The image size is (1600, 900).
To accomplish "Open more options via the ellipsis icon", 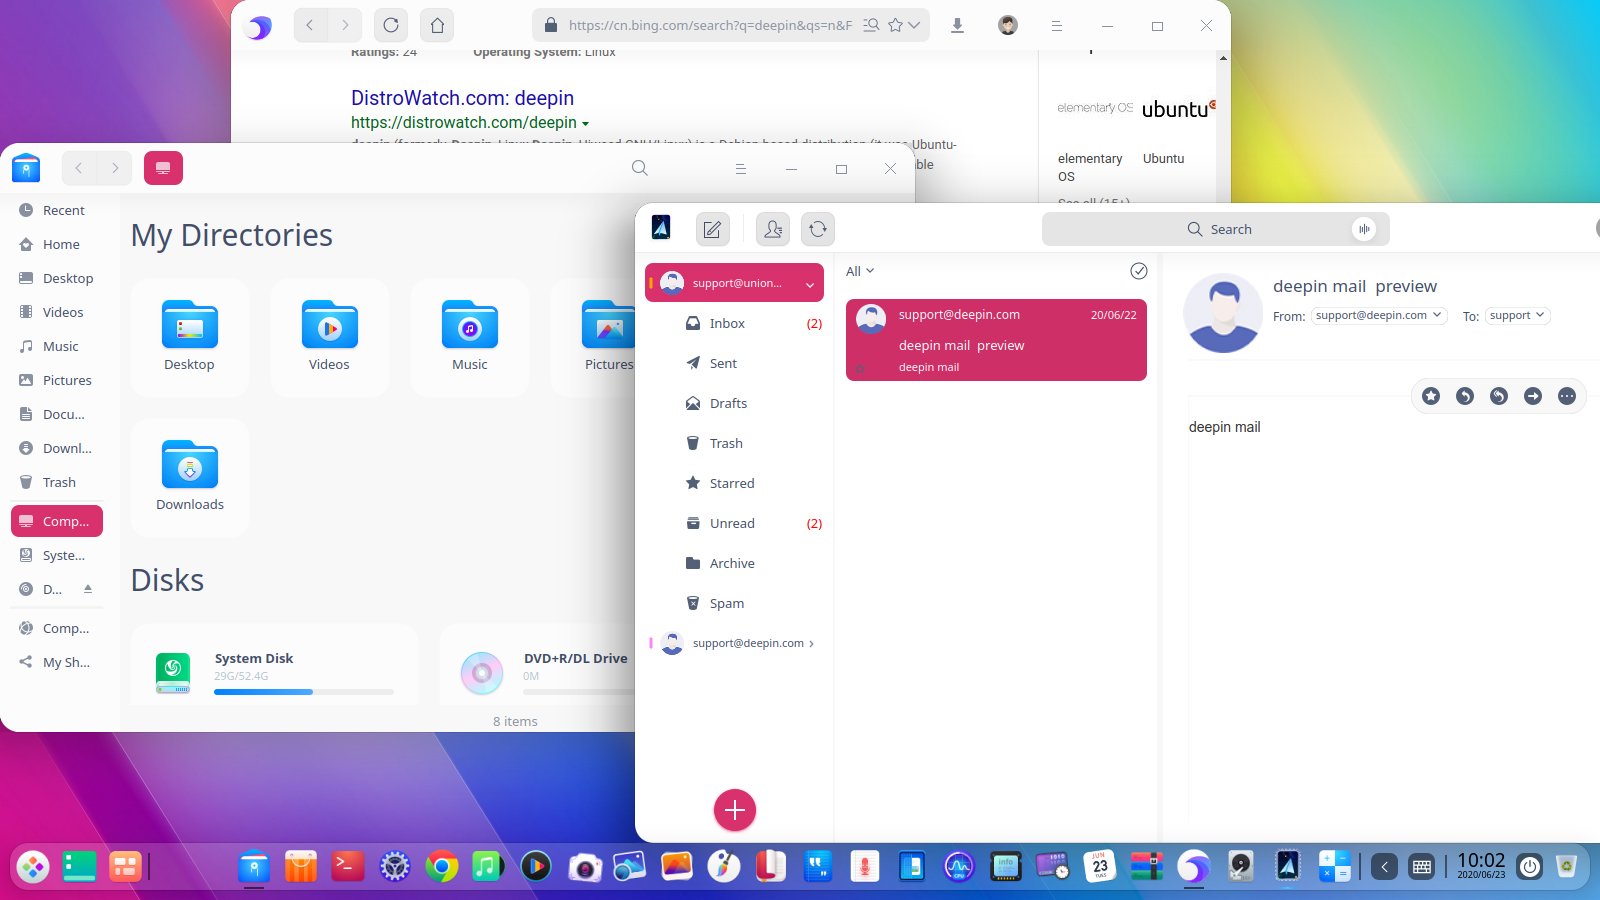I will pyautogui.click(x=1567, y=396).
